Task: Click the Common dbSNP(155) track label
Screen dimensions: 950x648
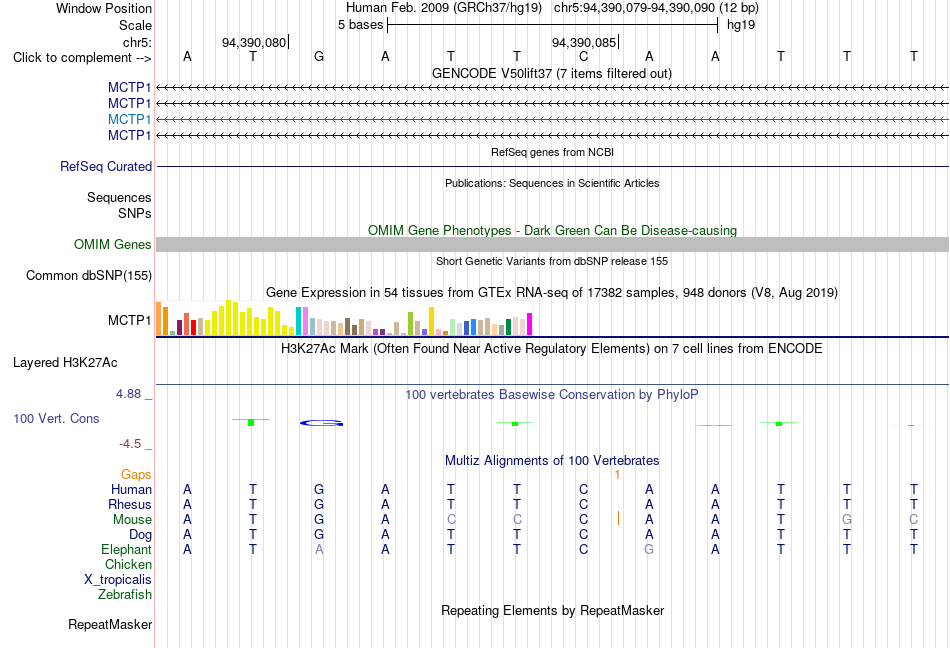Action: (x=89, y=276)
